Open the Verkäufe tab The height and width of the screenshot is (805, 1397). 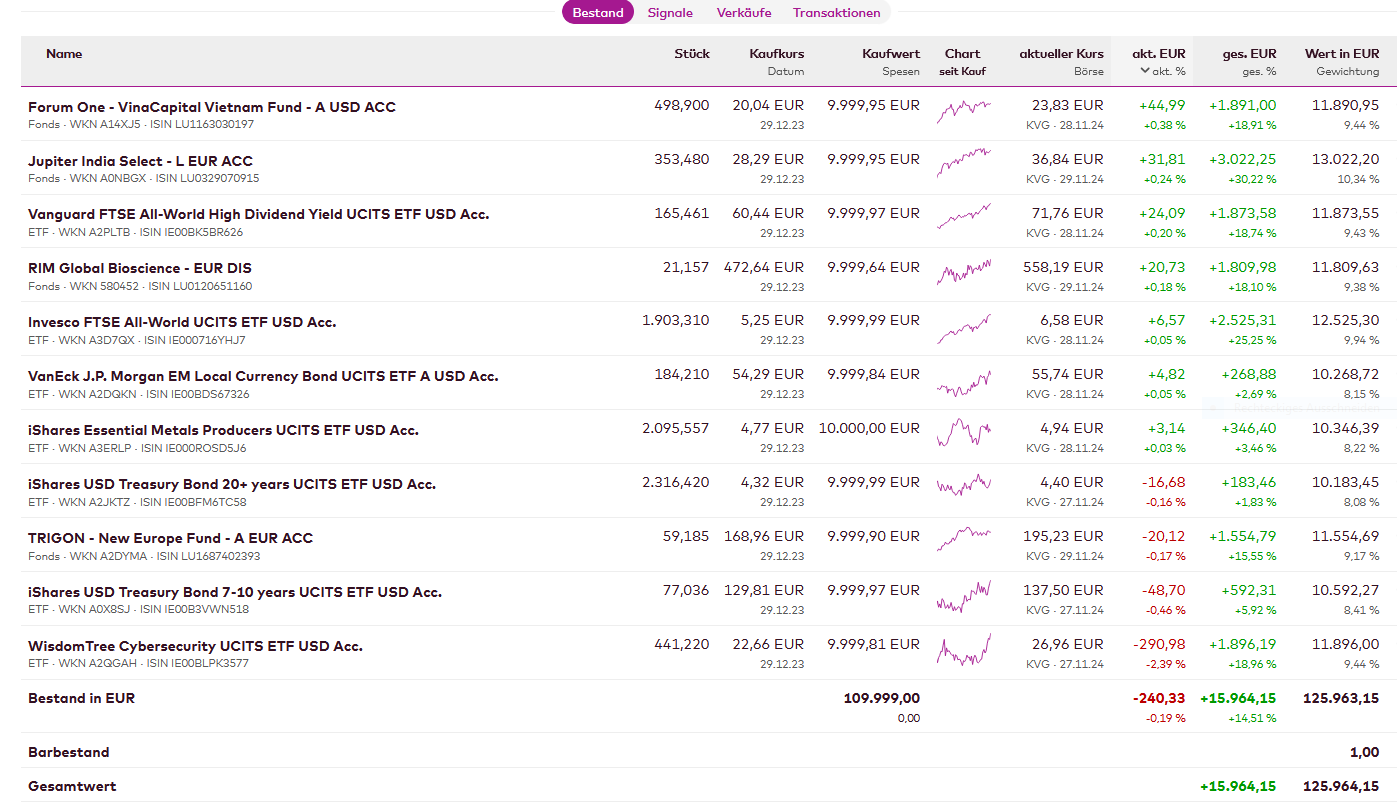pyautogui.click(x=744, y=13)
